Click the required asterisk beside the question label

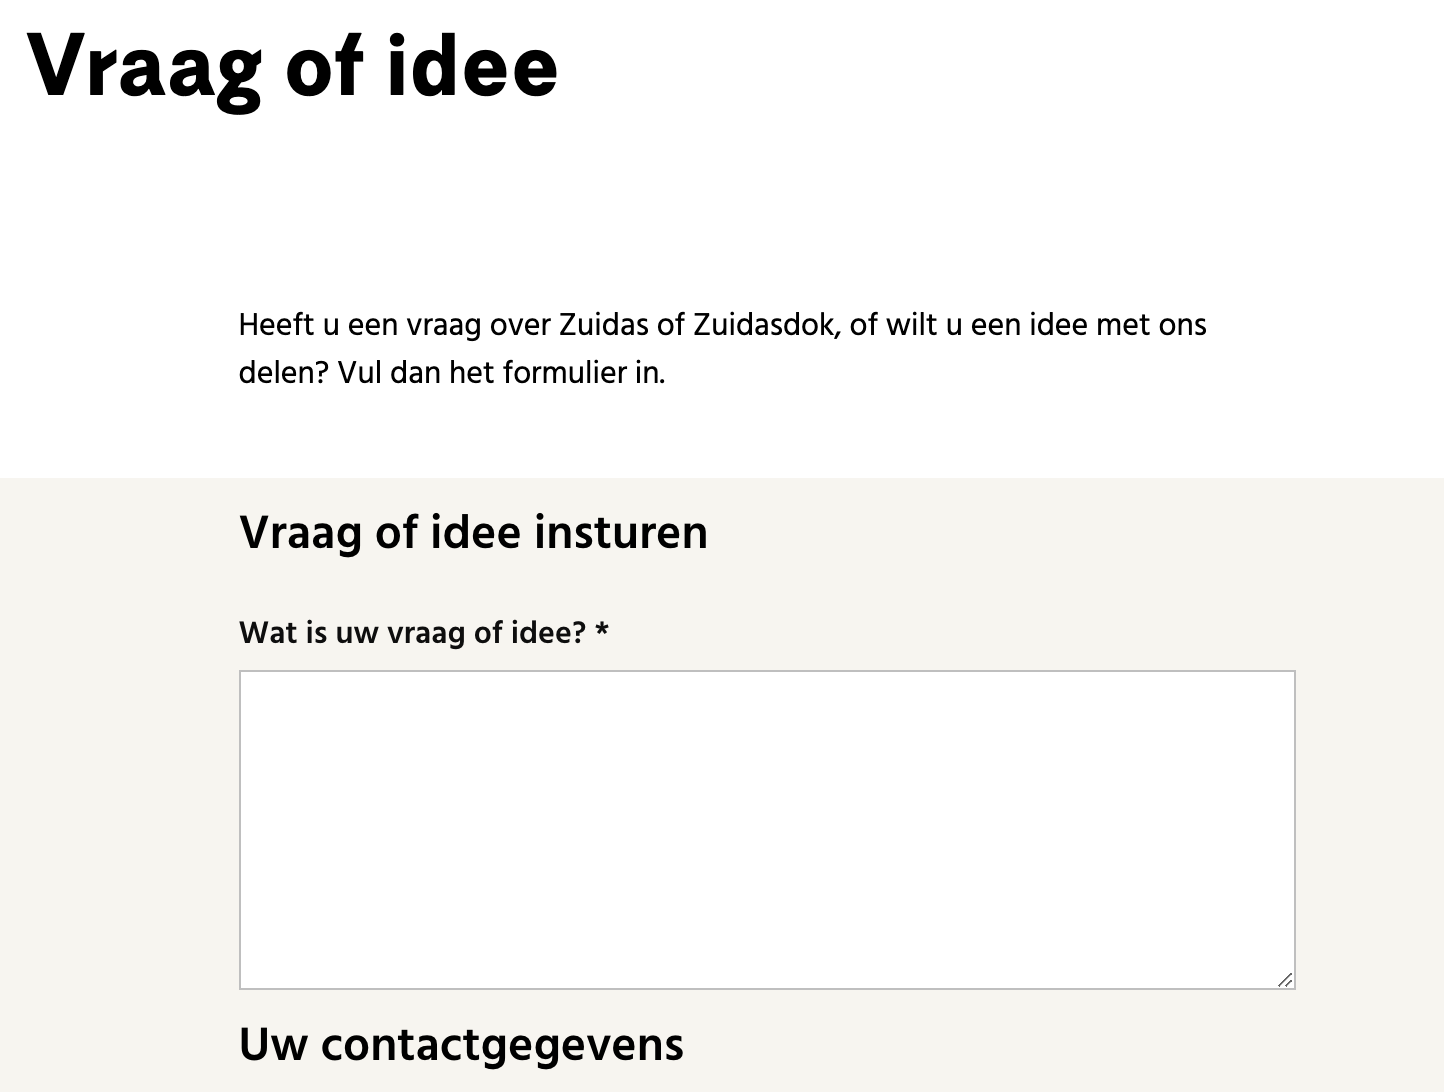click(602, 632)
